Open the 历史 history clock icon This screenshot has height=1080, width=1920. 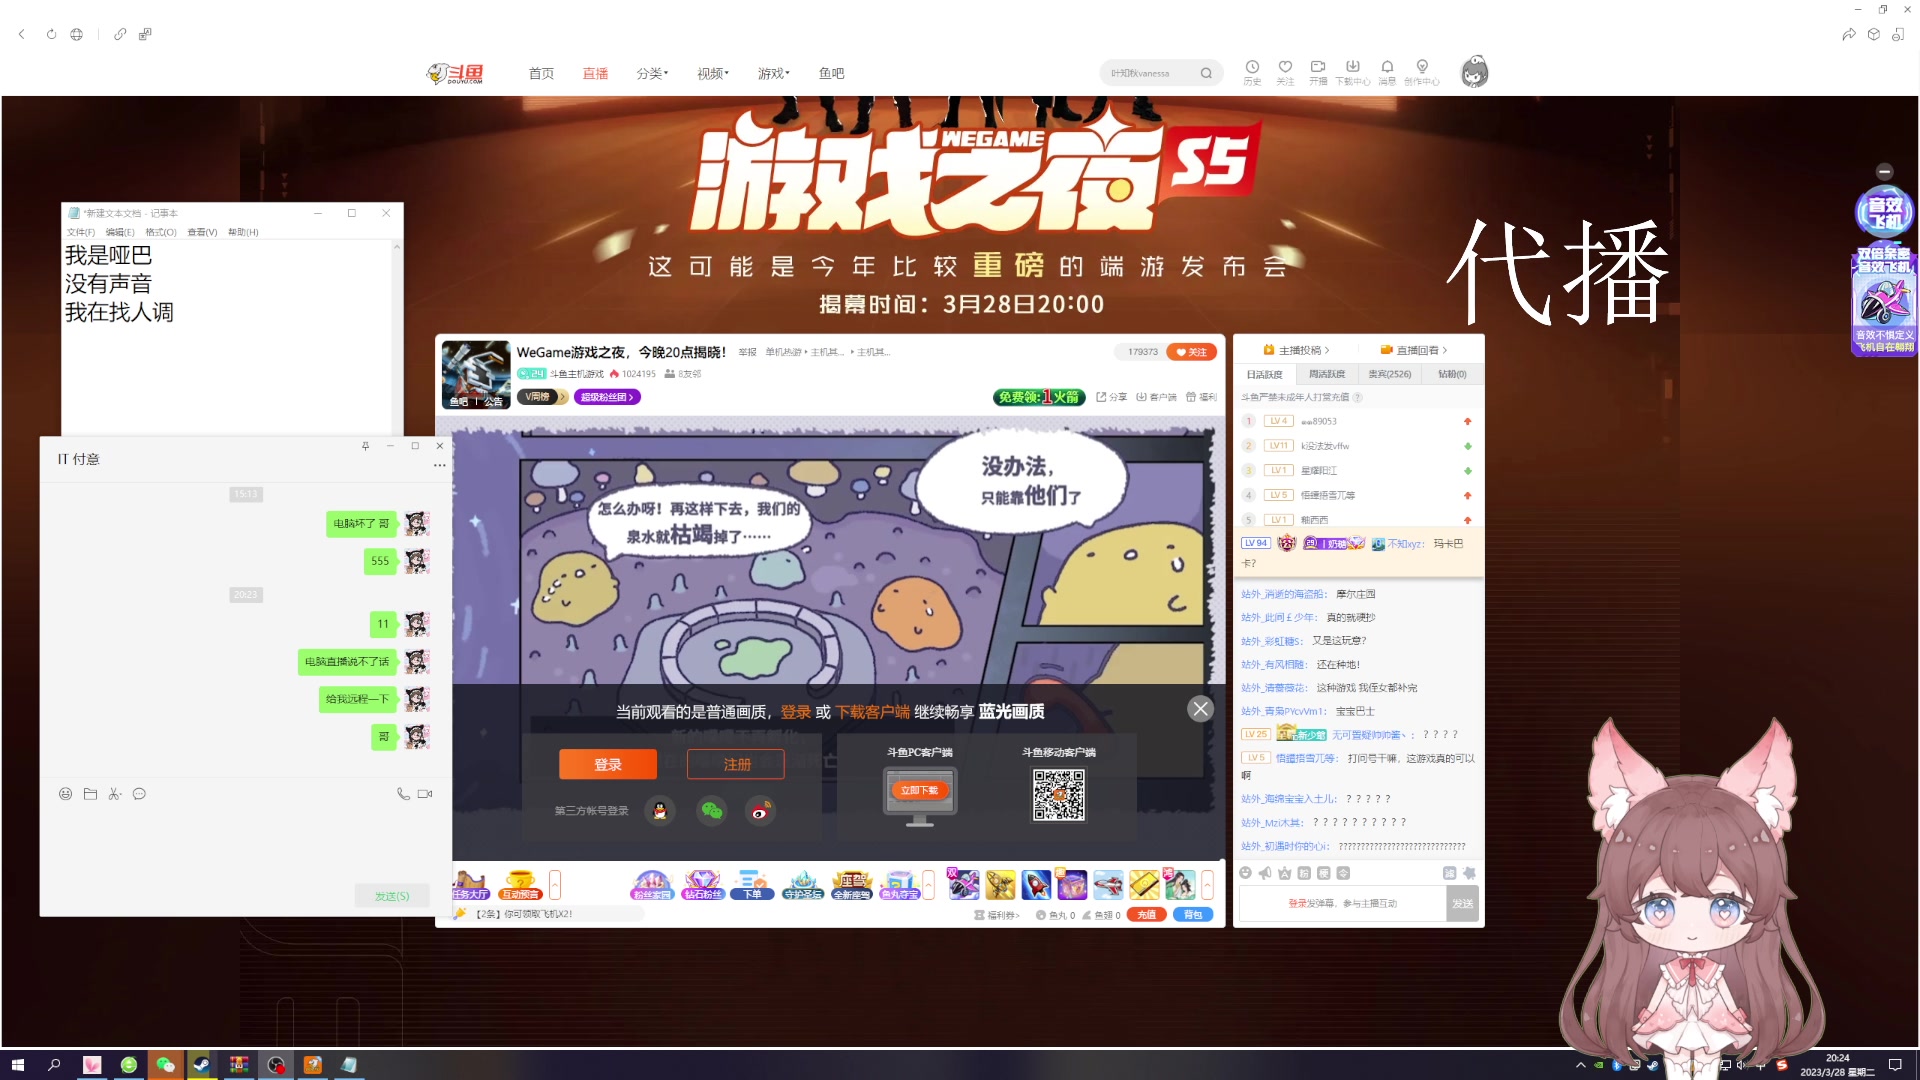point(1252,72)
